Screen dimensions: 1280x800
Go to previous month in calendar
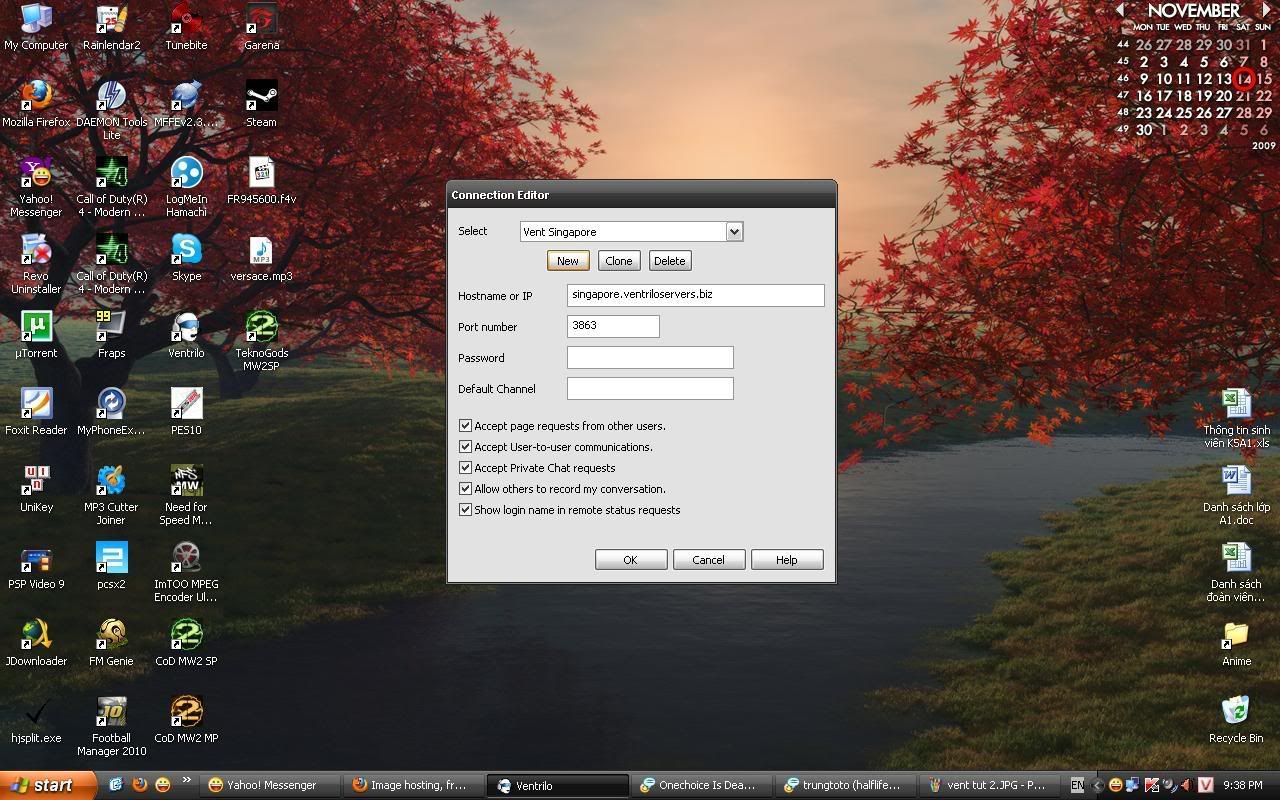[x=1120, y=9]
